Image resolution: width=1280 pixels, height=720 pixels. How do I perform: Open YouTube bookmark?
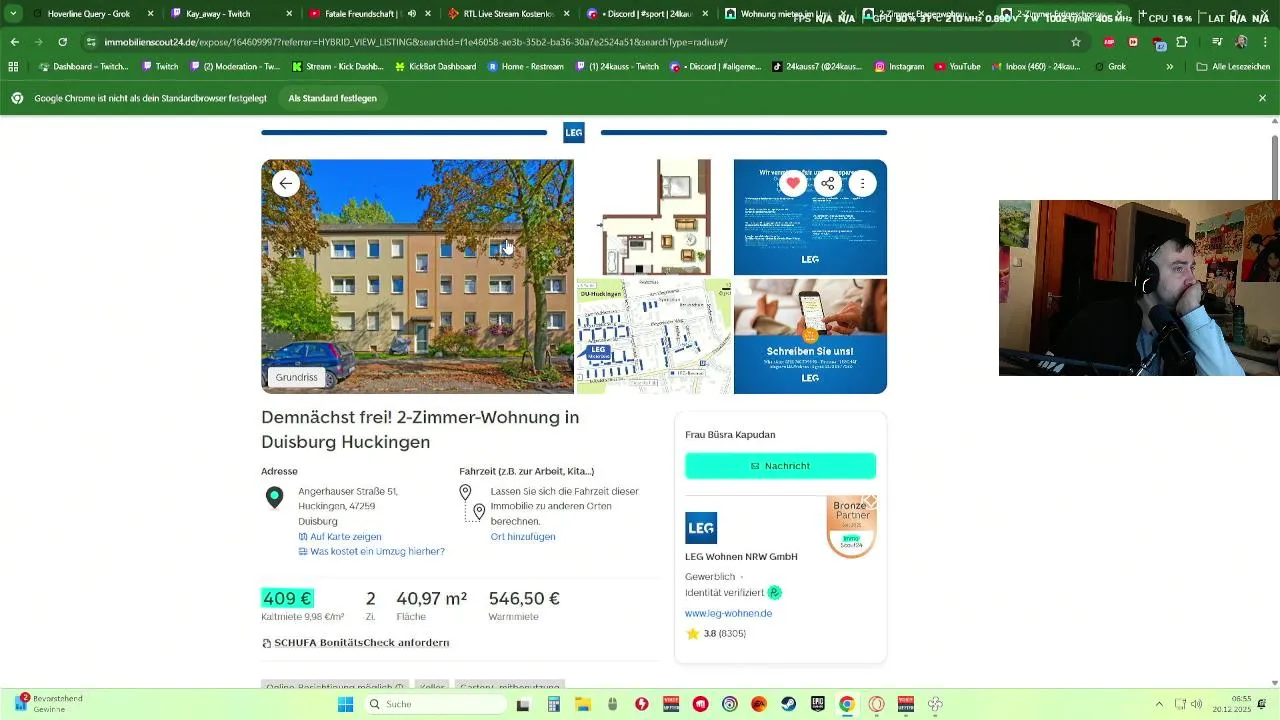tap(958, 66)
